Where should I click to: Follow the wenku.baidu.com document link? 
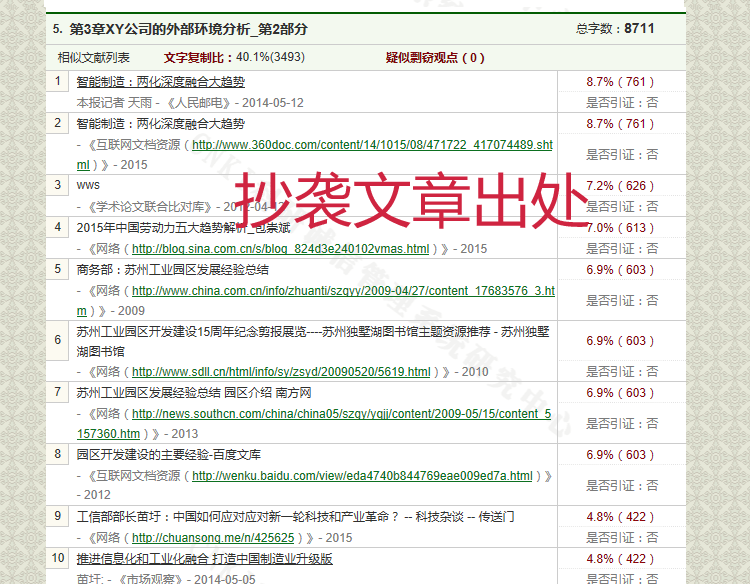[x=362, y=476]
